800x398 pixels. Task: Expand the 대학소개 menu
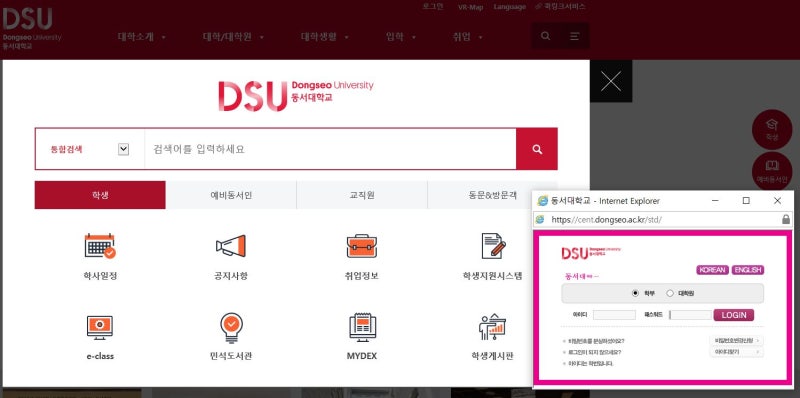[142, 37]
